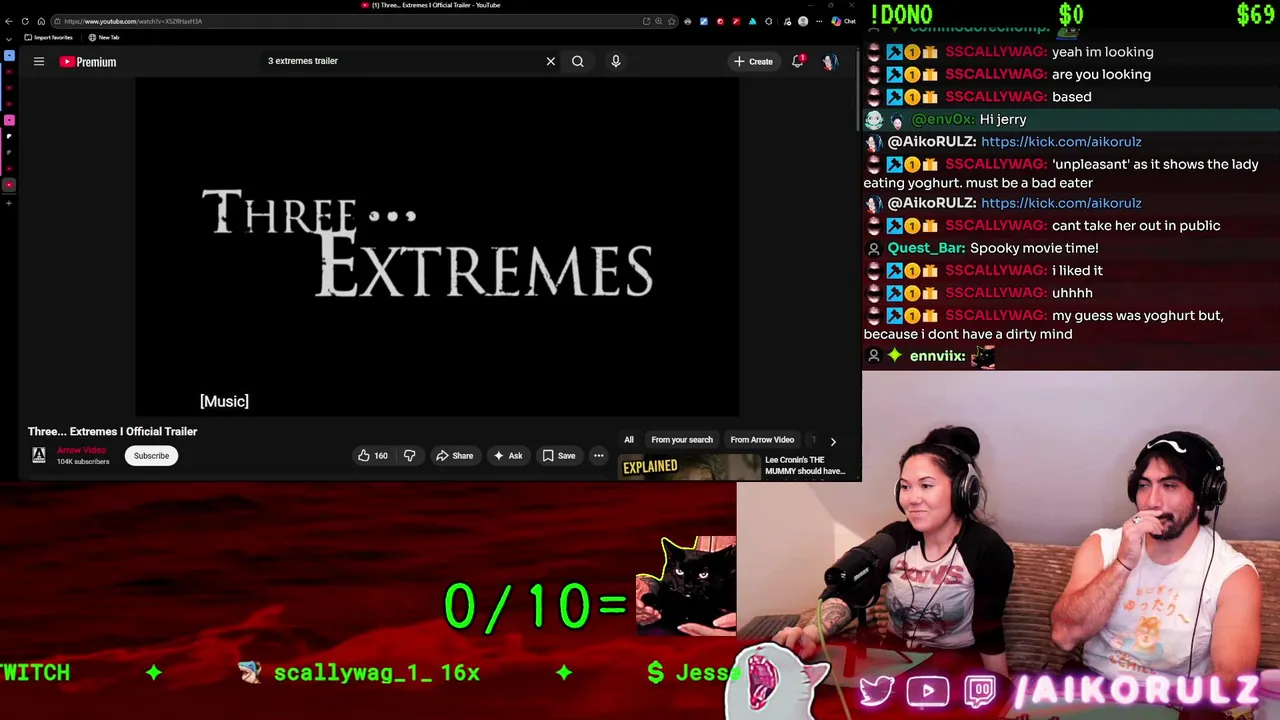Switch to the active YouTube vertical tab

pos(9,185)
